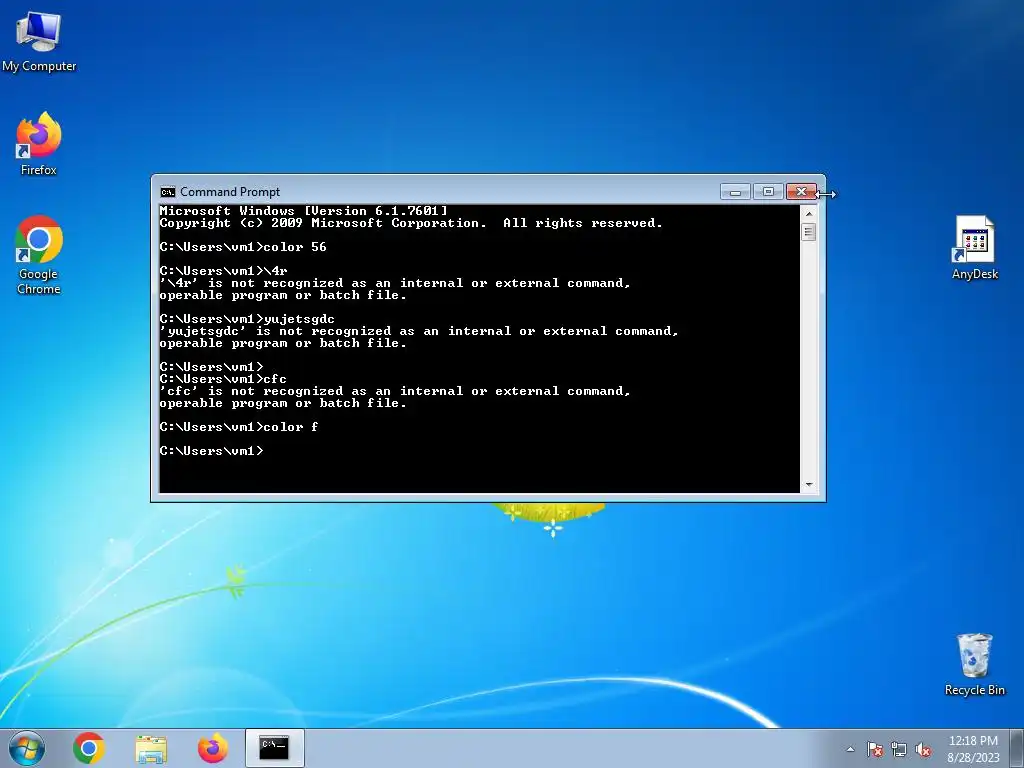Click the 'color f' command line

point(239,427)
